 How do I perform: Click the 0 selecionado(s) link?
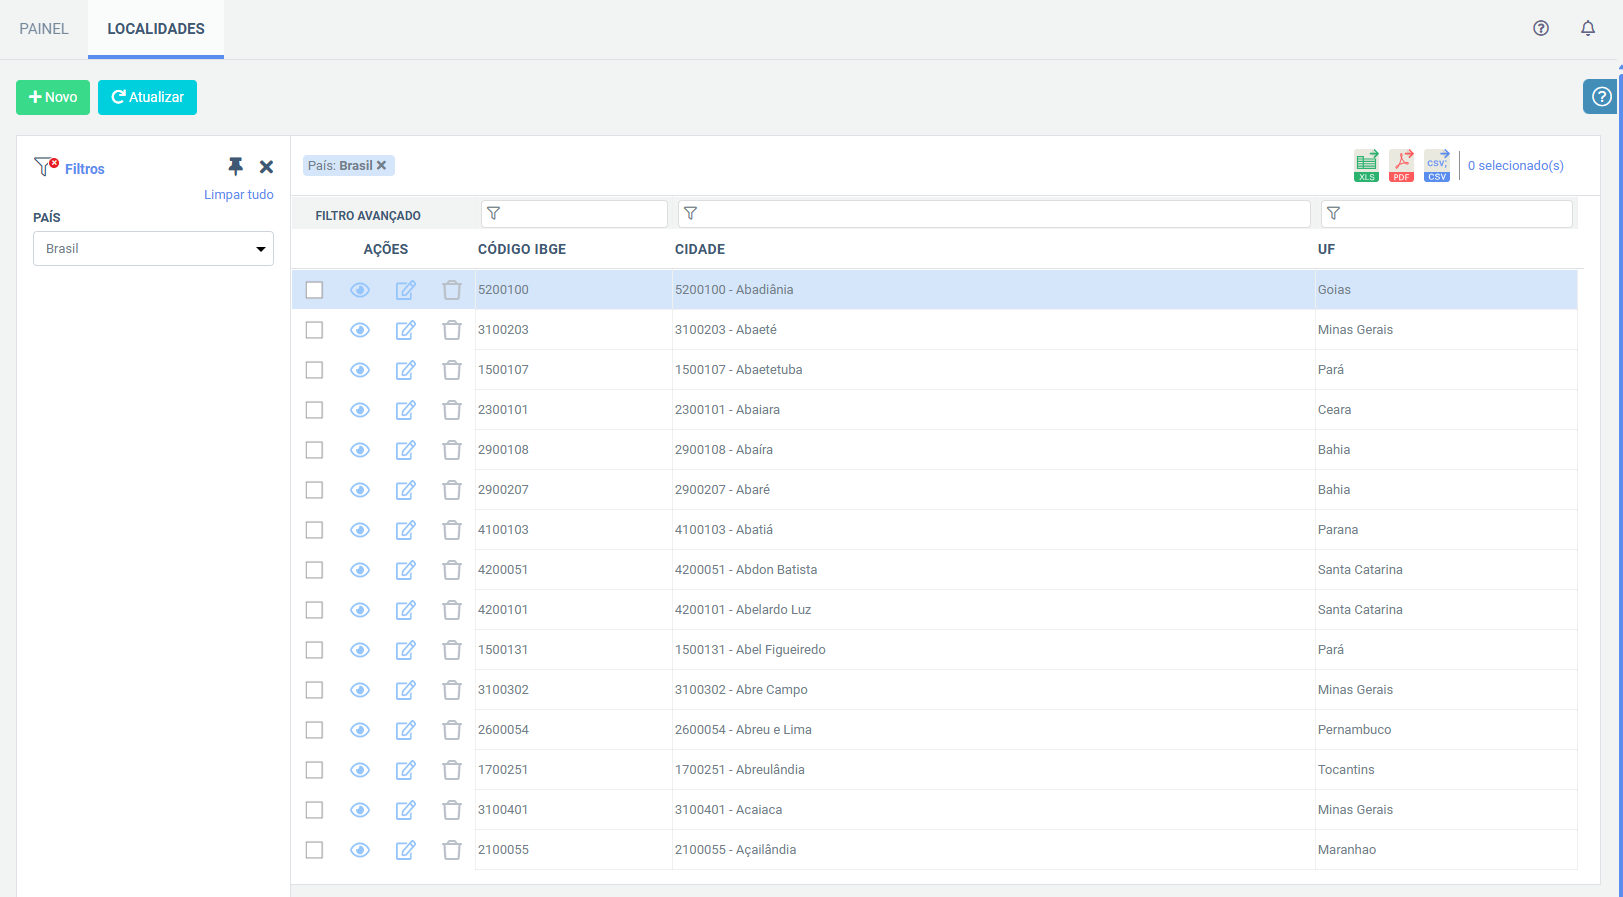(1515, 166)
